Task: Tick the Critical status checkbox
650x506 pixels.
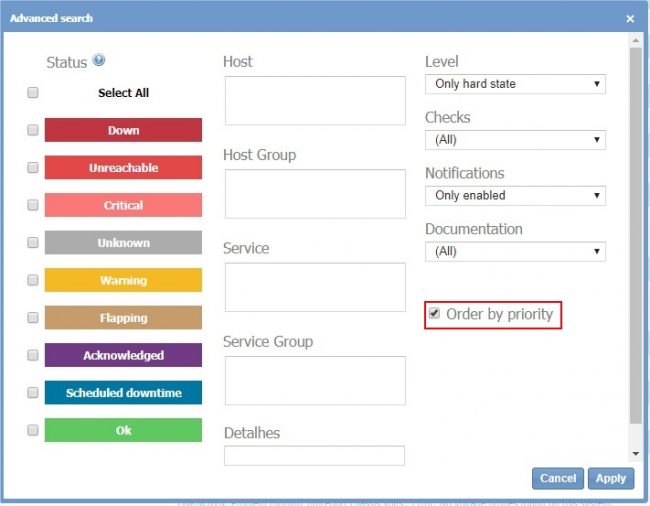Action: tap(33, 205)
